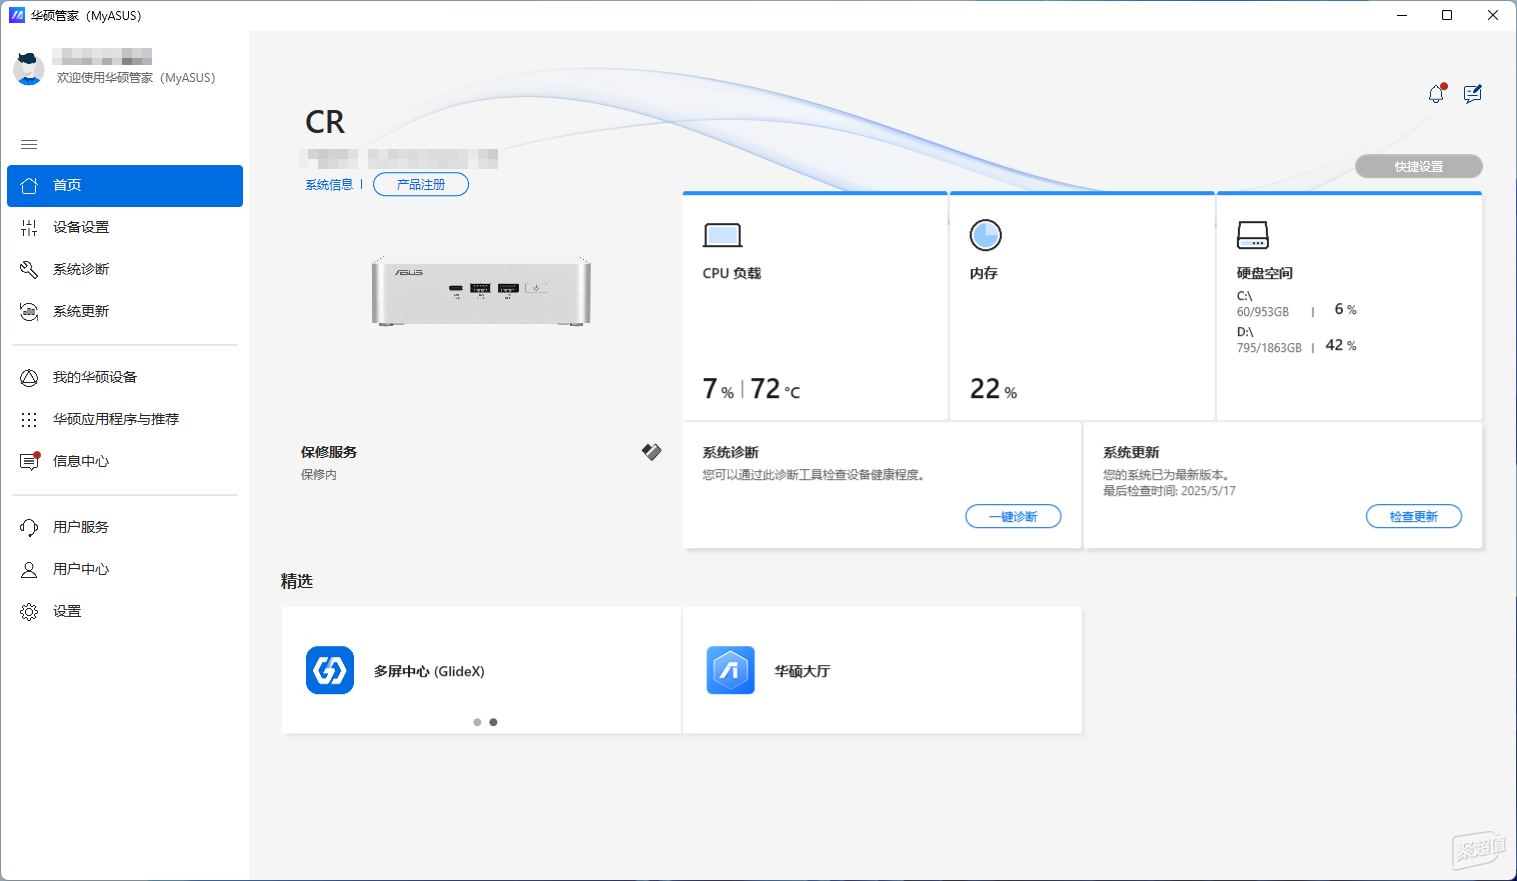The width and height of the screenshot is (1517, 881).
Task: Click the 精选 section heading
Action: coord(297,581)
